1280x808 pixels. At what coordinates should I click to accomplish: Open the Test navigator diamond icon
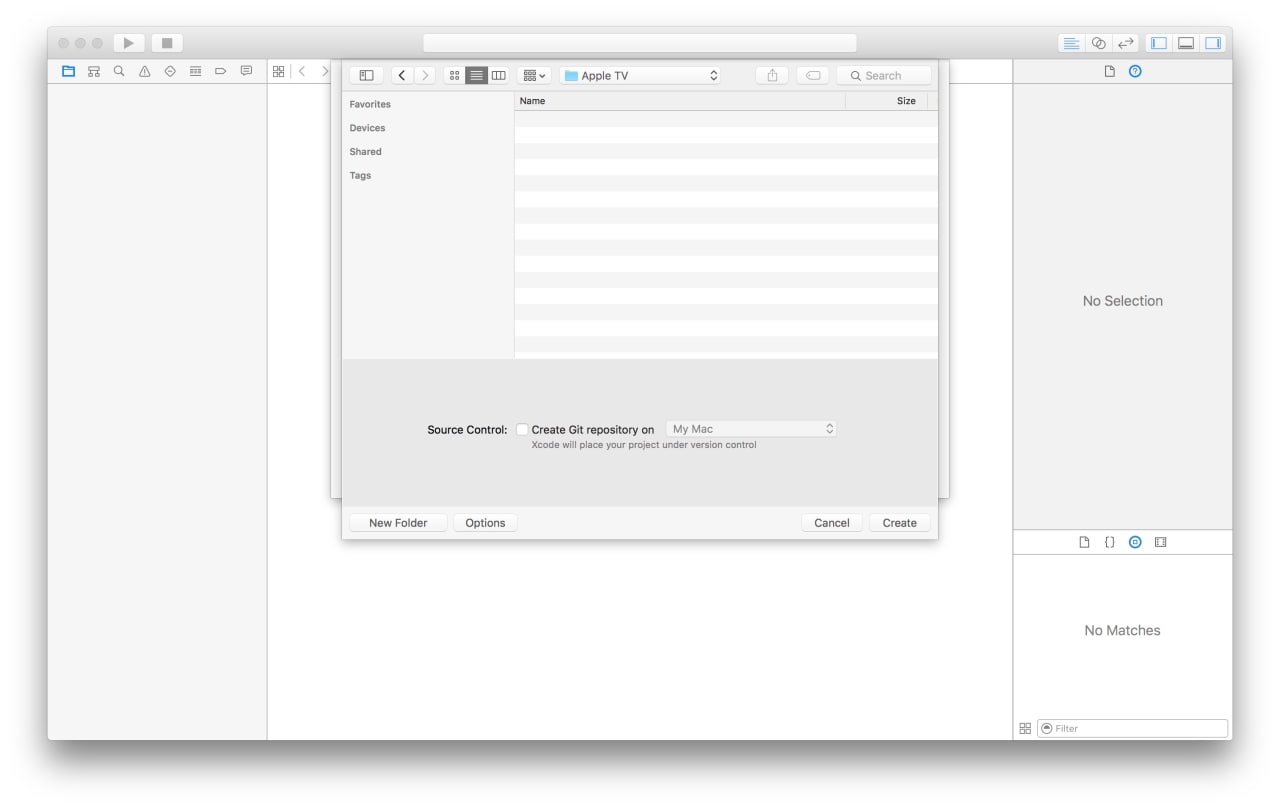tap(170, 71)
